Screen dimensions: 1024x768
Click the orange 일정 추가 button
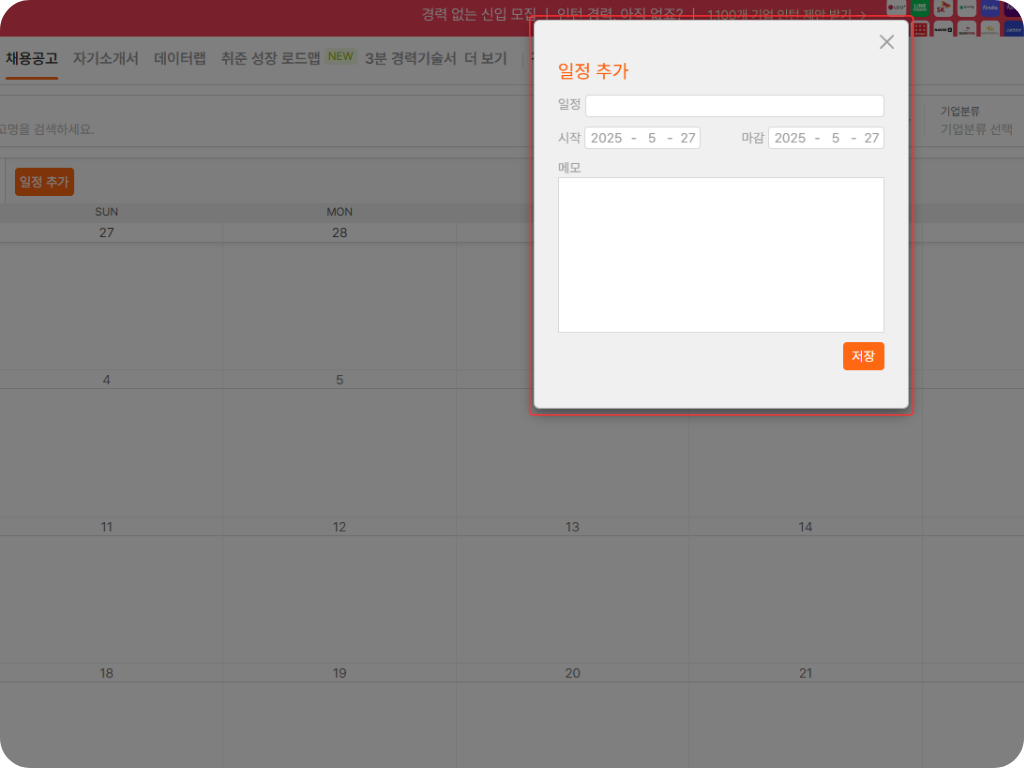tap(43, 181)
